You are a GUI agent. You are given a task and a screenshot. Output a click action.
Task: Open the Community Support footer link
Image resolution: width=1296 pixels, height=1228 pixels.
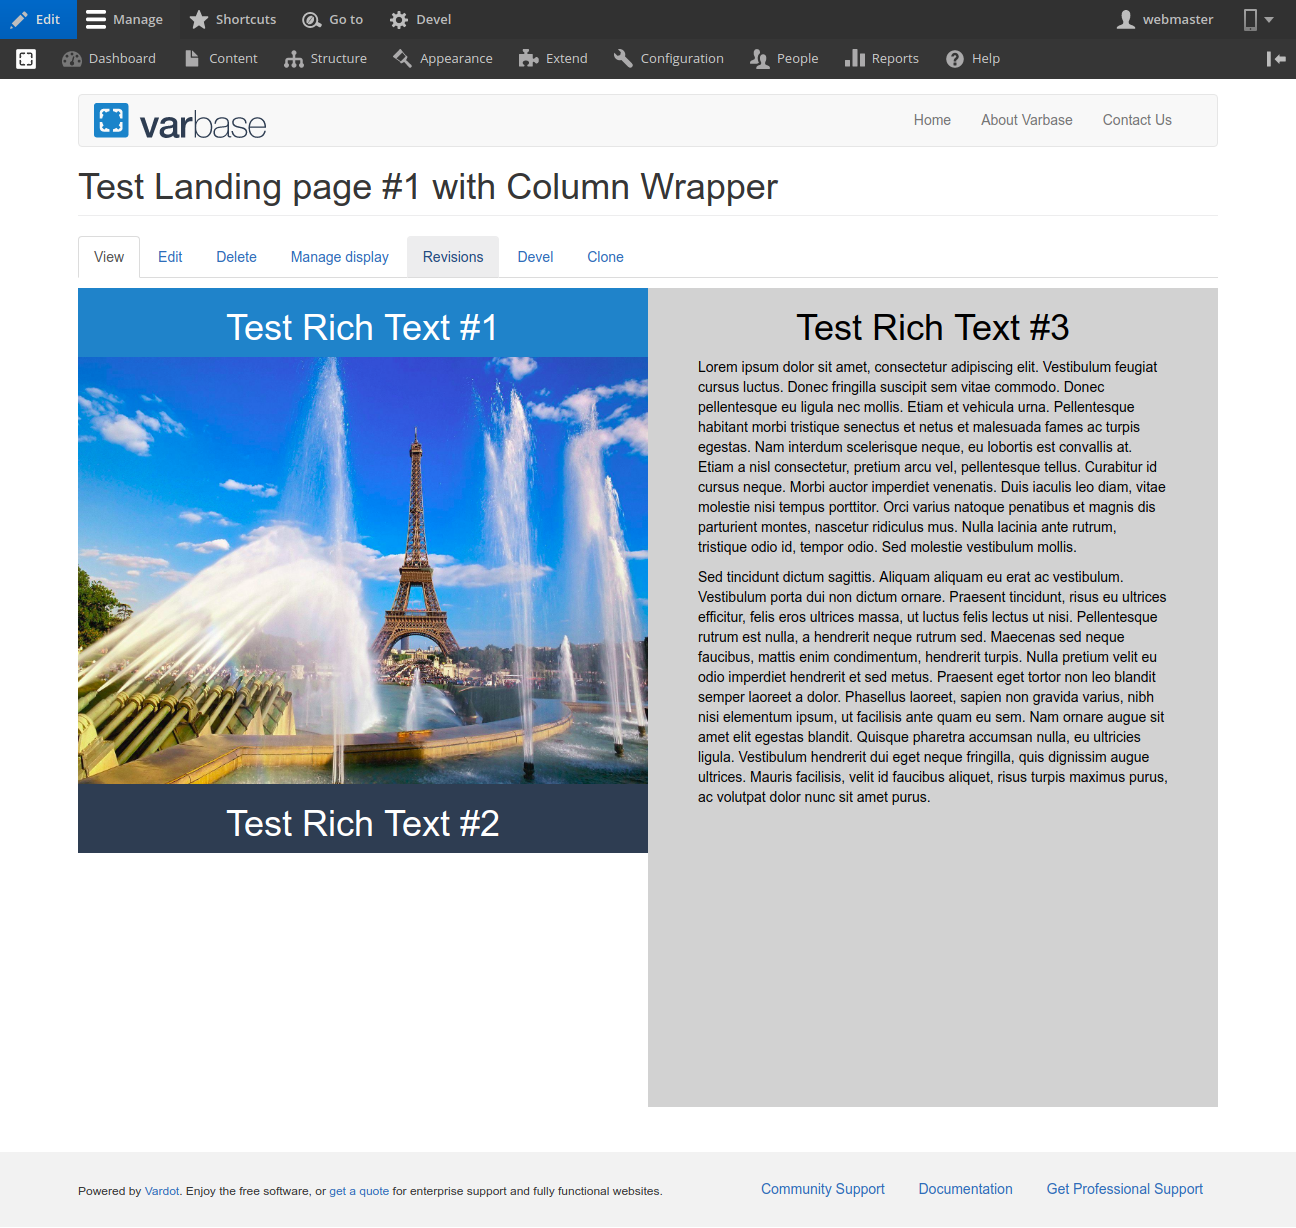(x=823, y=1189)
